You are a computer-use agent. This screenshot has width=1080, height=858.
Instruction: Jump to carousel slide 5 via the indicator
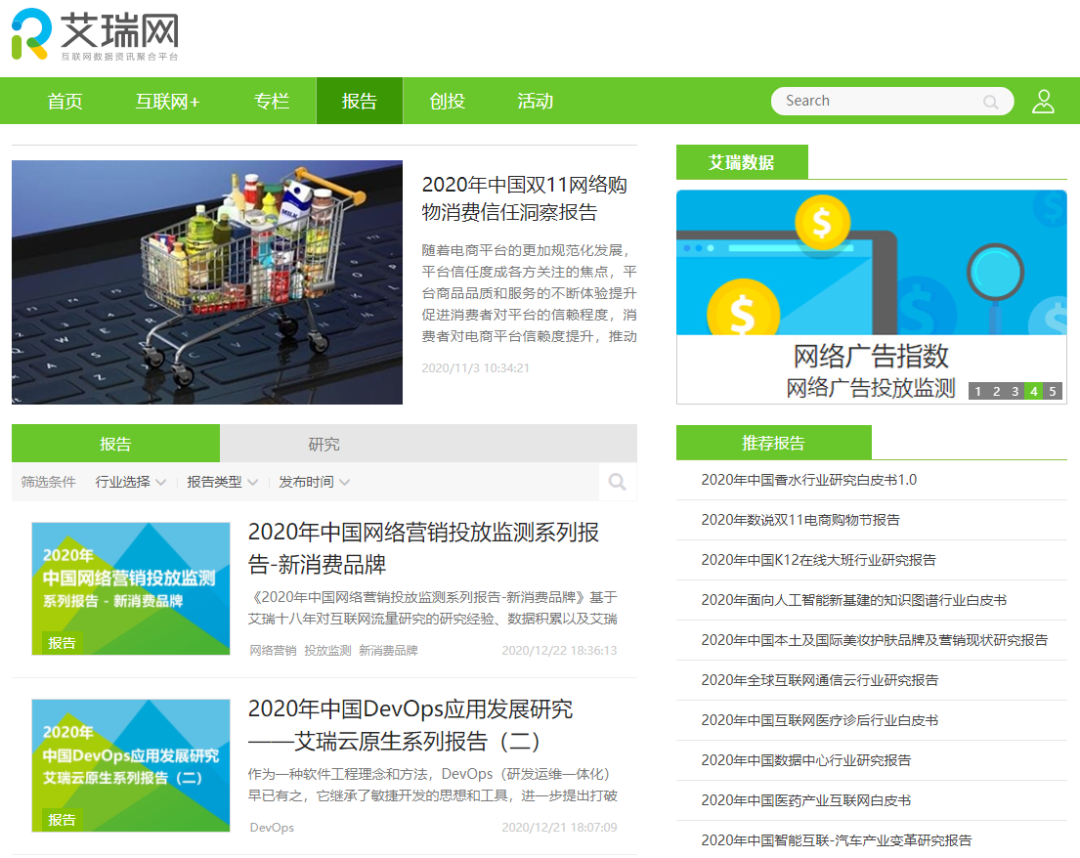click(1052, 391)
